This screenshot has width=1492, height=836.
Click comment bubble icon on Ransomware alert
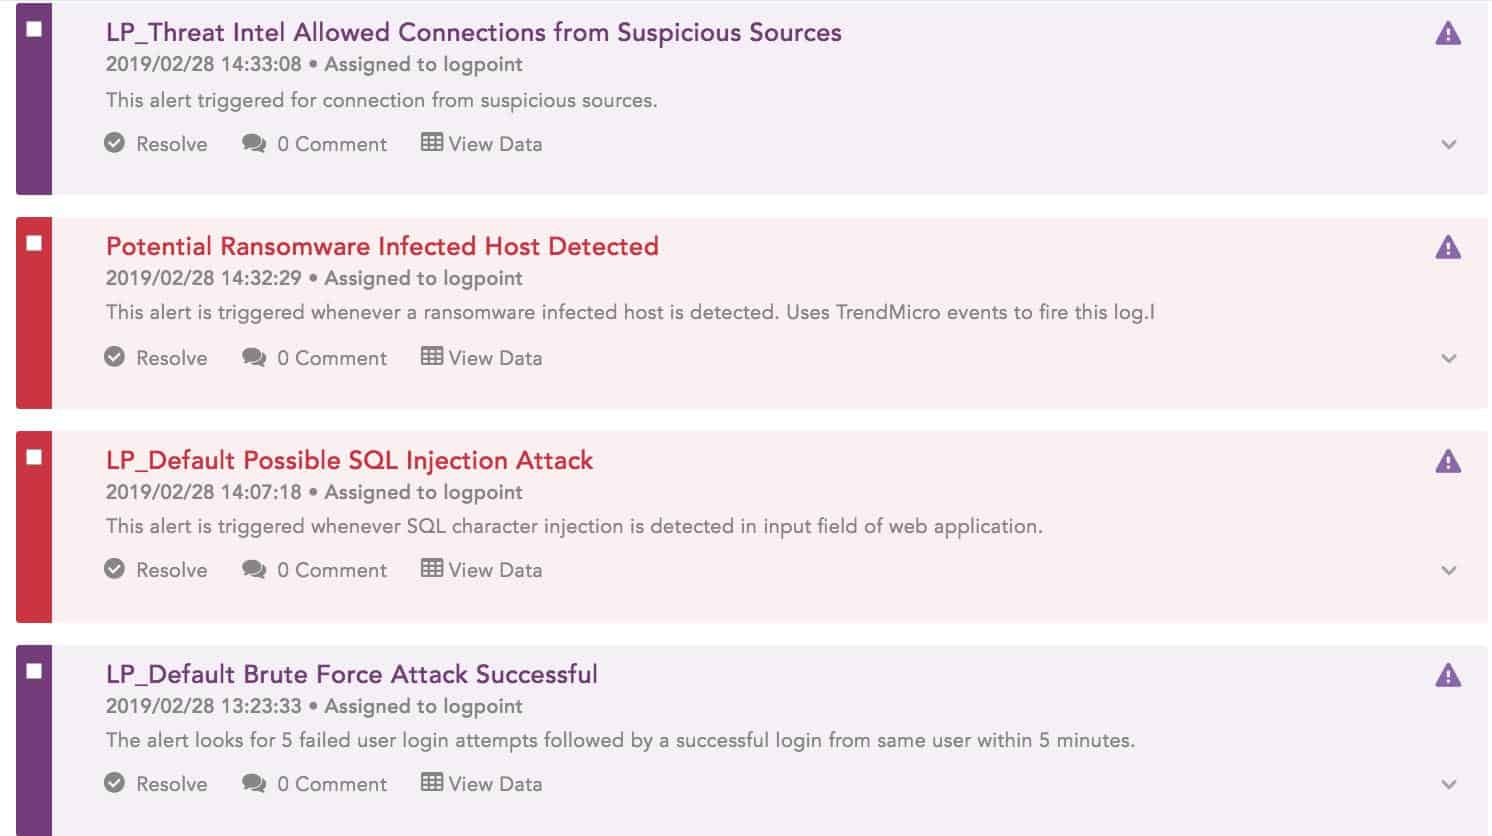pos(254,358)
